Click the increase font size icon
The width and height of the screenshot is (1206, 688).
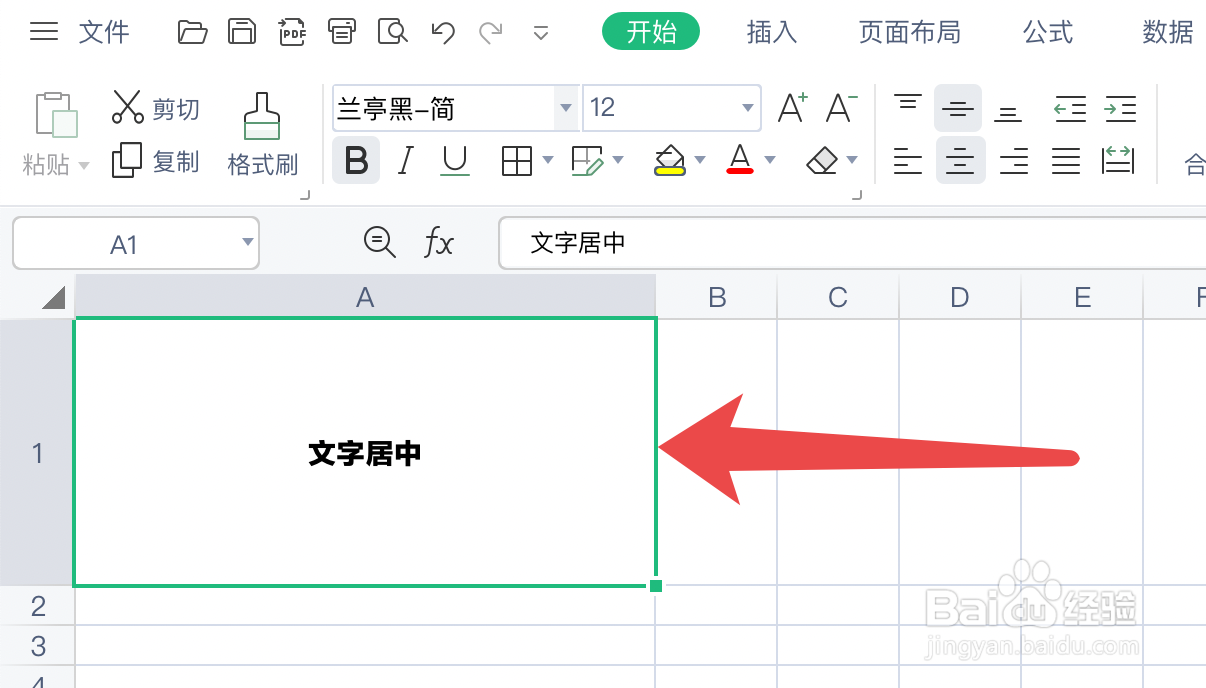click(792, 106)
